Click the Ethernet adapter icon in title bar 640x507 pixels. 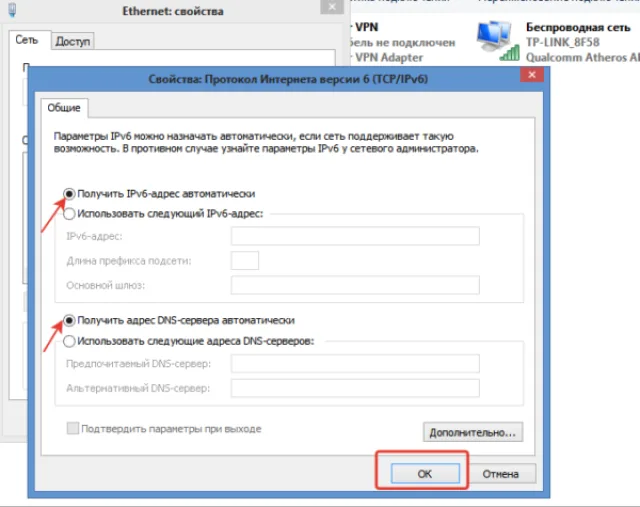[12, 10]
